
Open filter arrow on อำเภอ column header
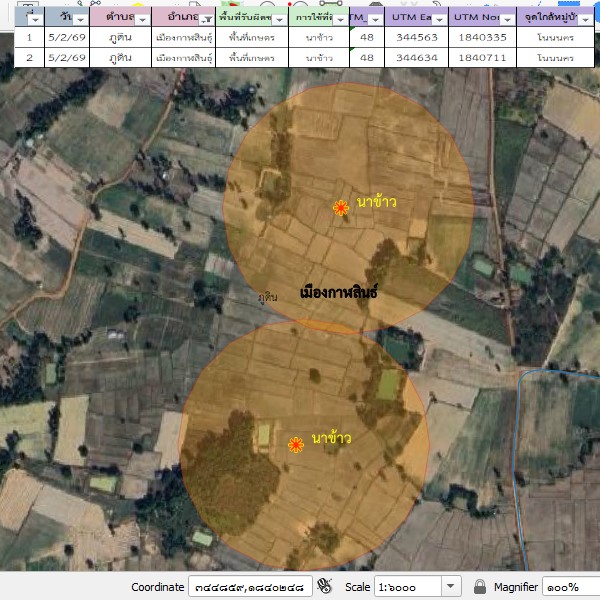[206, 19]
